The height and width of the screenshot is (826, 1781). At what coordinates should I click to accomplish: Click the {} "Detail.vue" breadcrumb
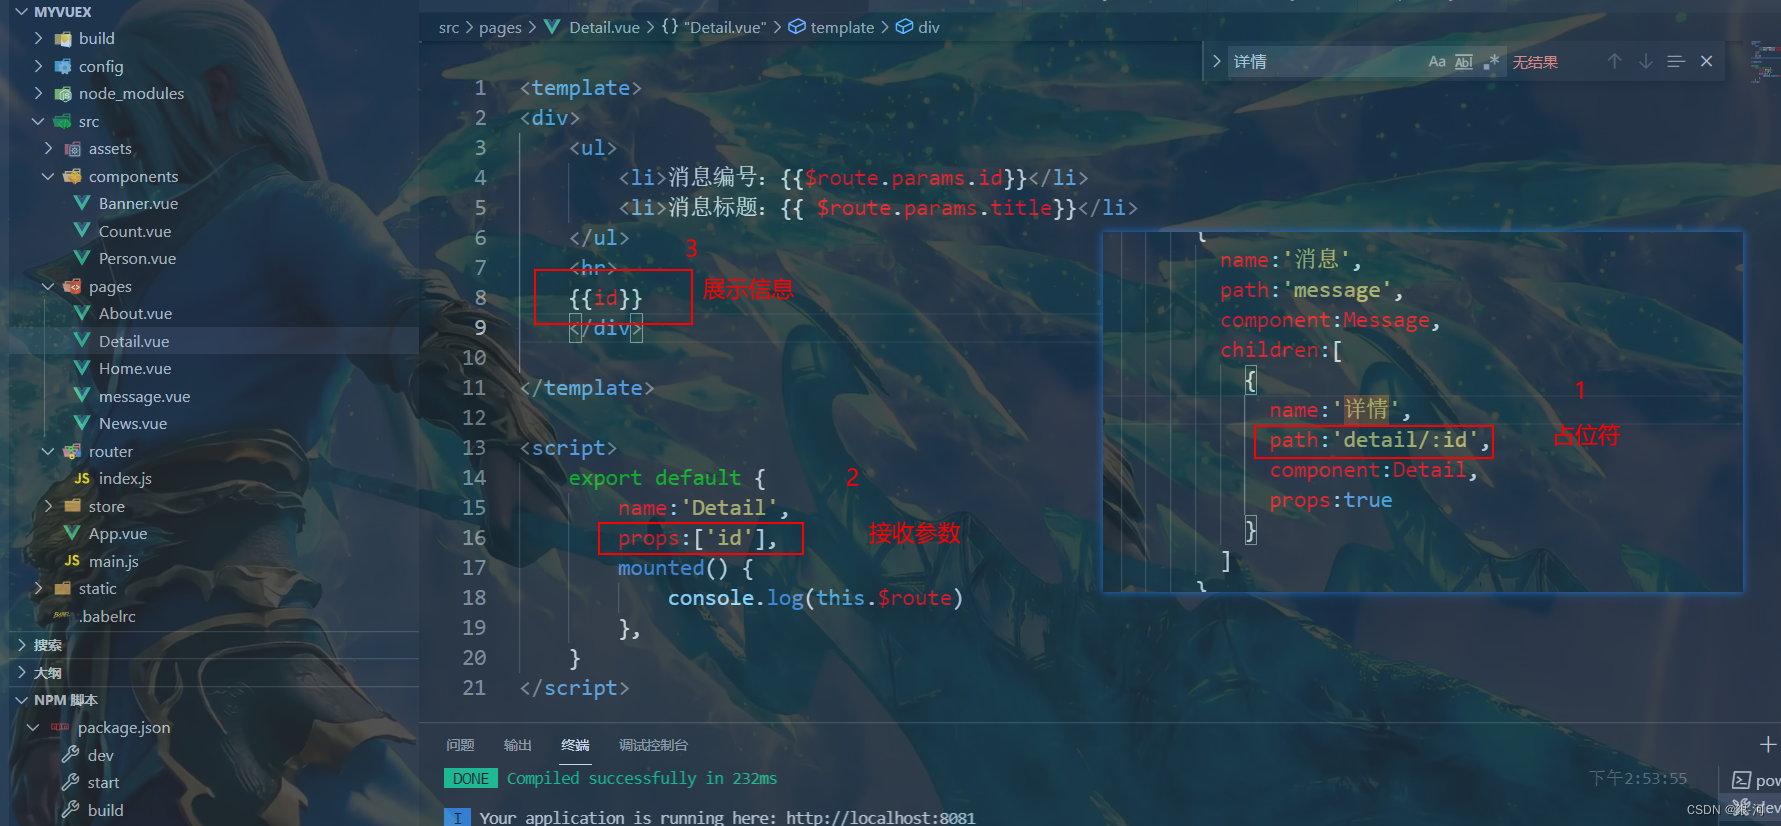pyautogui.click(x=714, y=27)
